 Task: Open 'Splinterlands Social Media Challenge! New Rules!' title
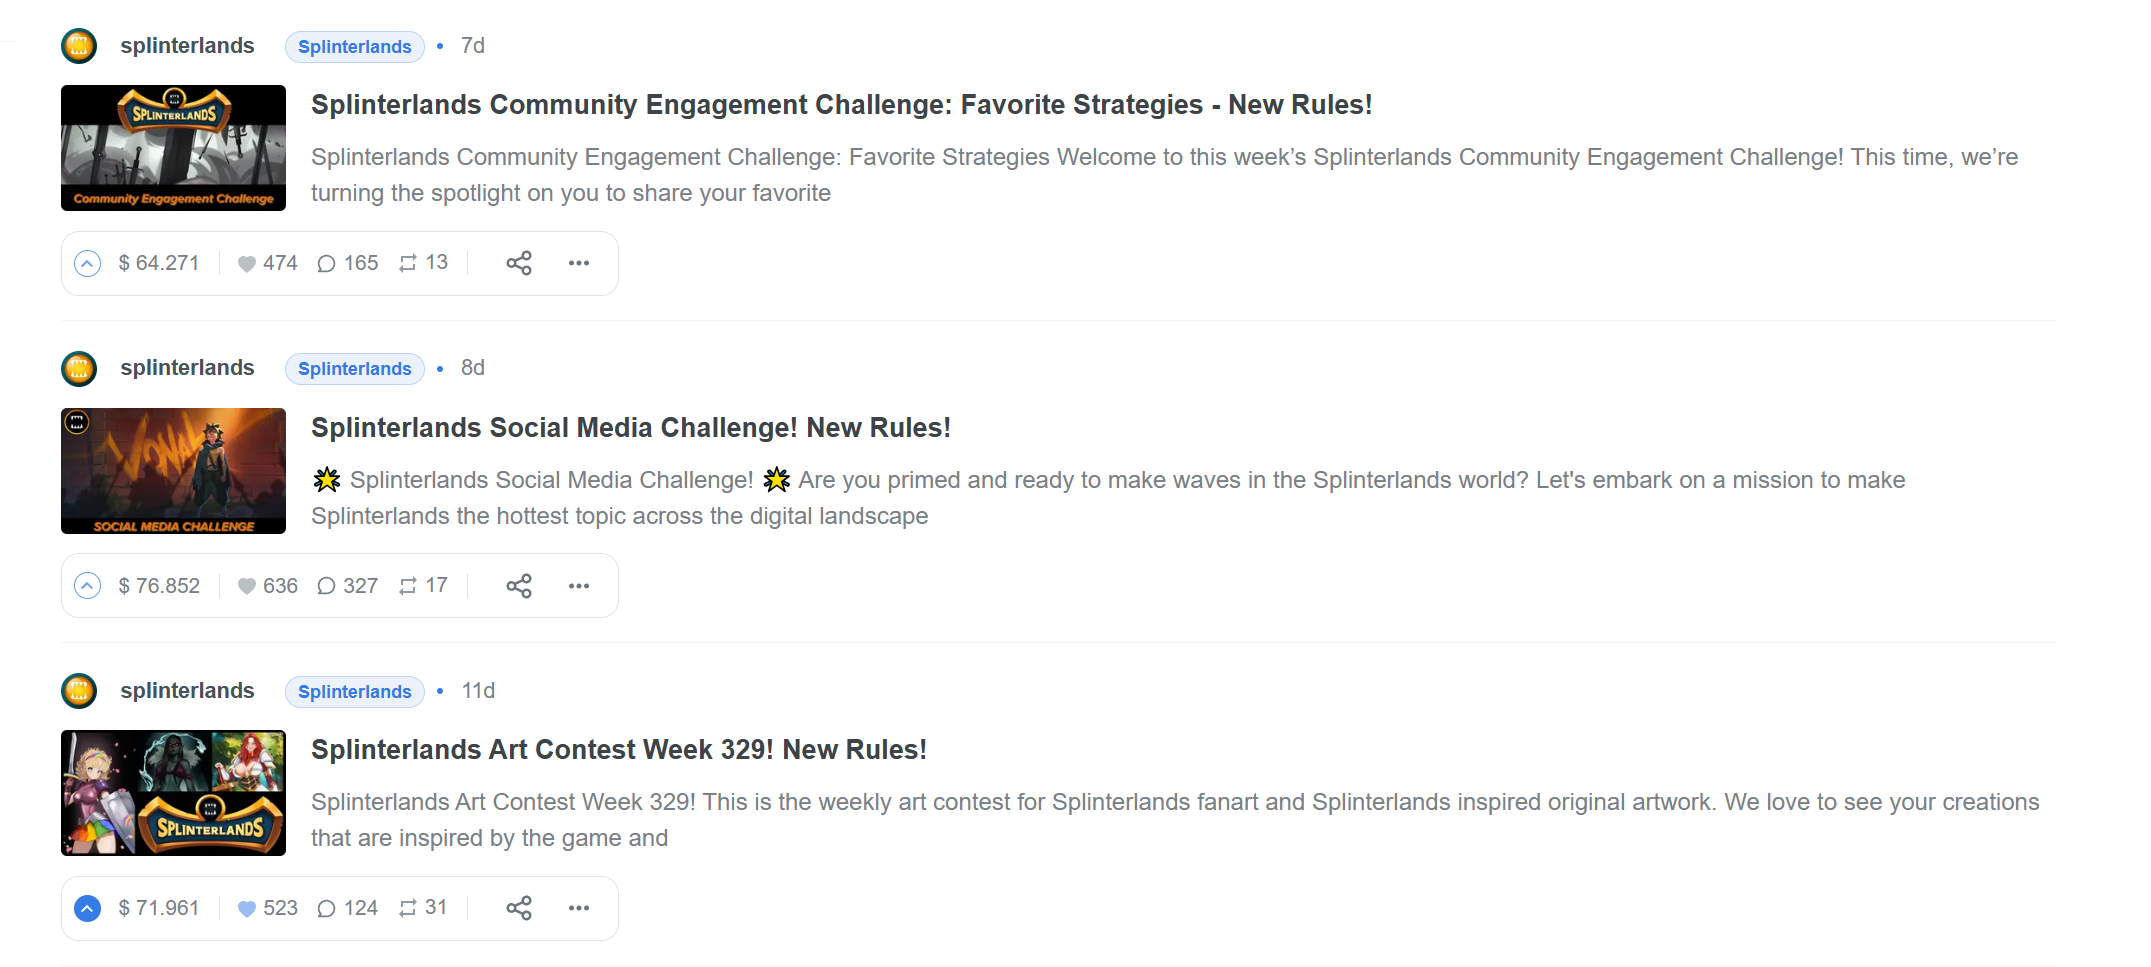coord(631,428)
